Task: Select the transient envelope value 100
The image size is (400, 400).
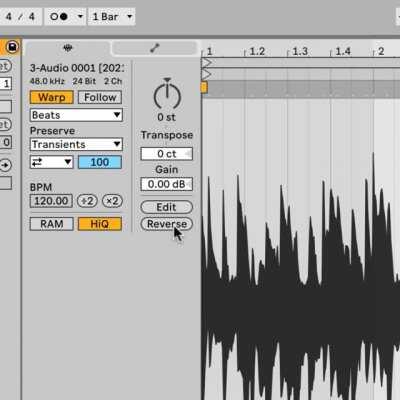Action: pyautogui.click(x=100, y=162)
